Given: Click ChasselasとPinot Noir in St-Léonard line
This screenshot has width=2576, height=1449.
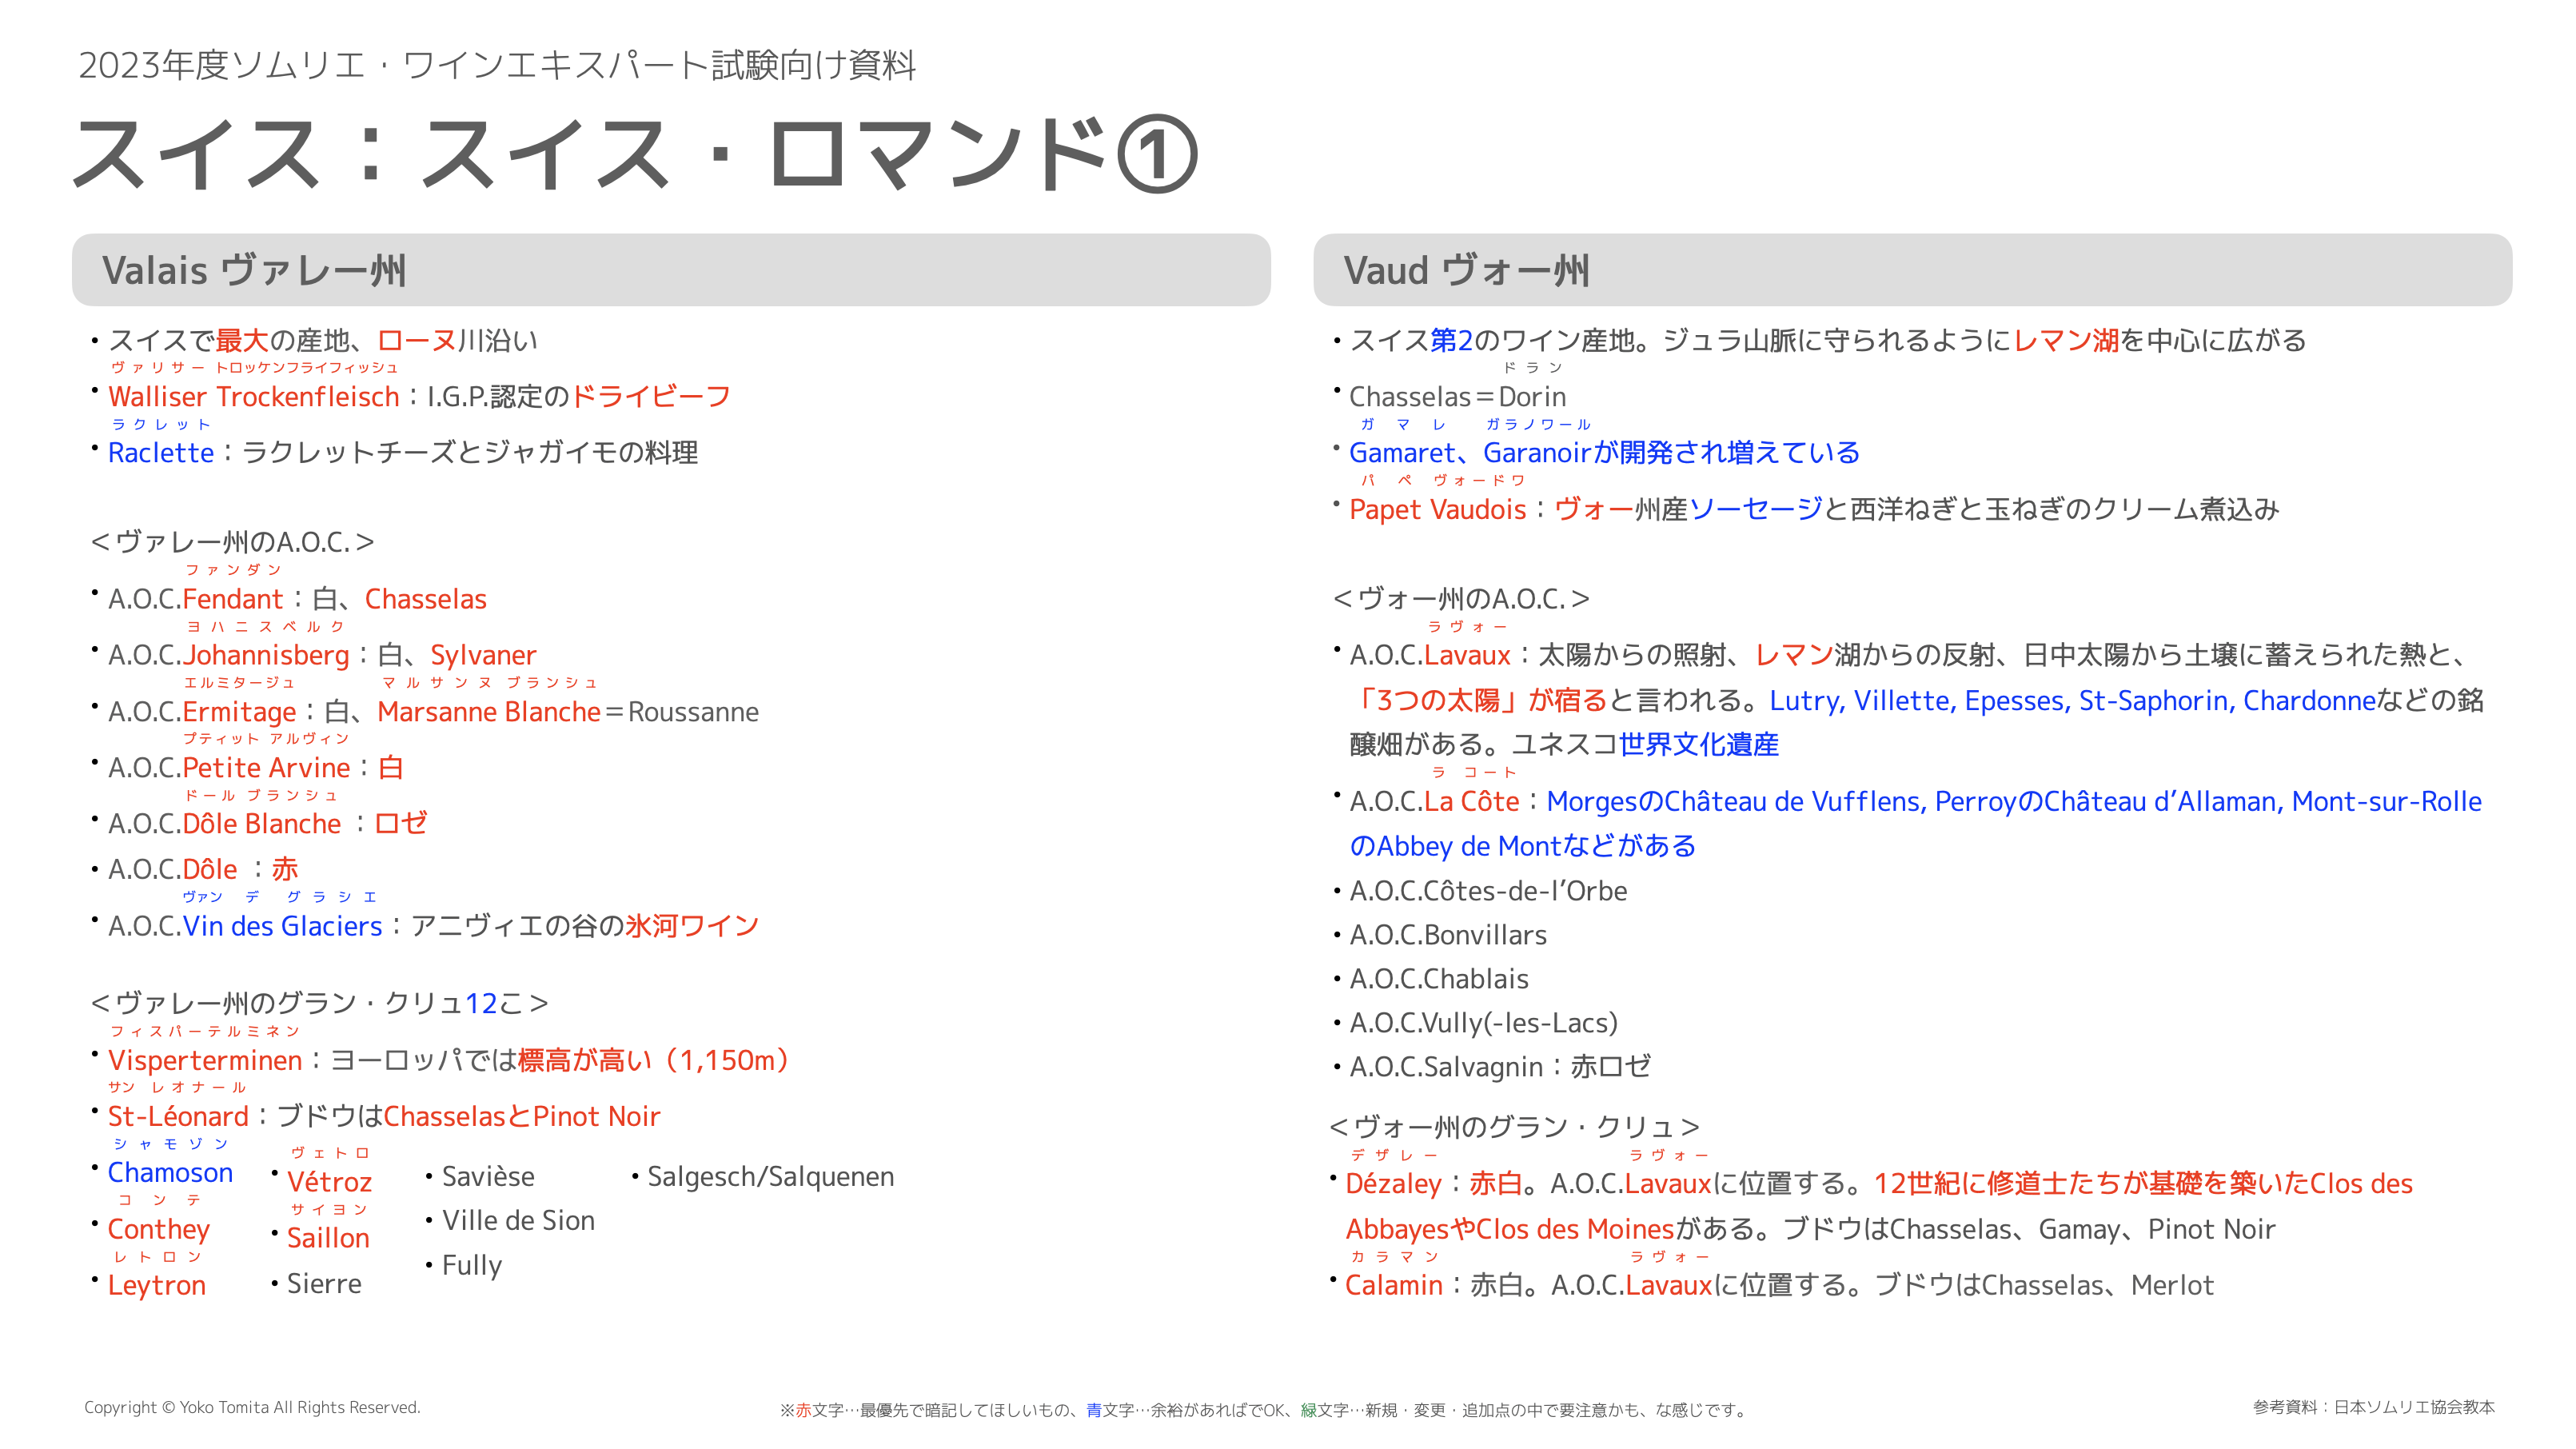Looking at the screenshot, I should [522, 1116].
